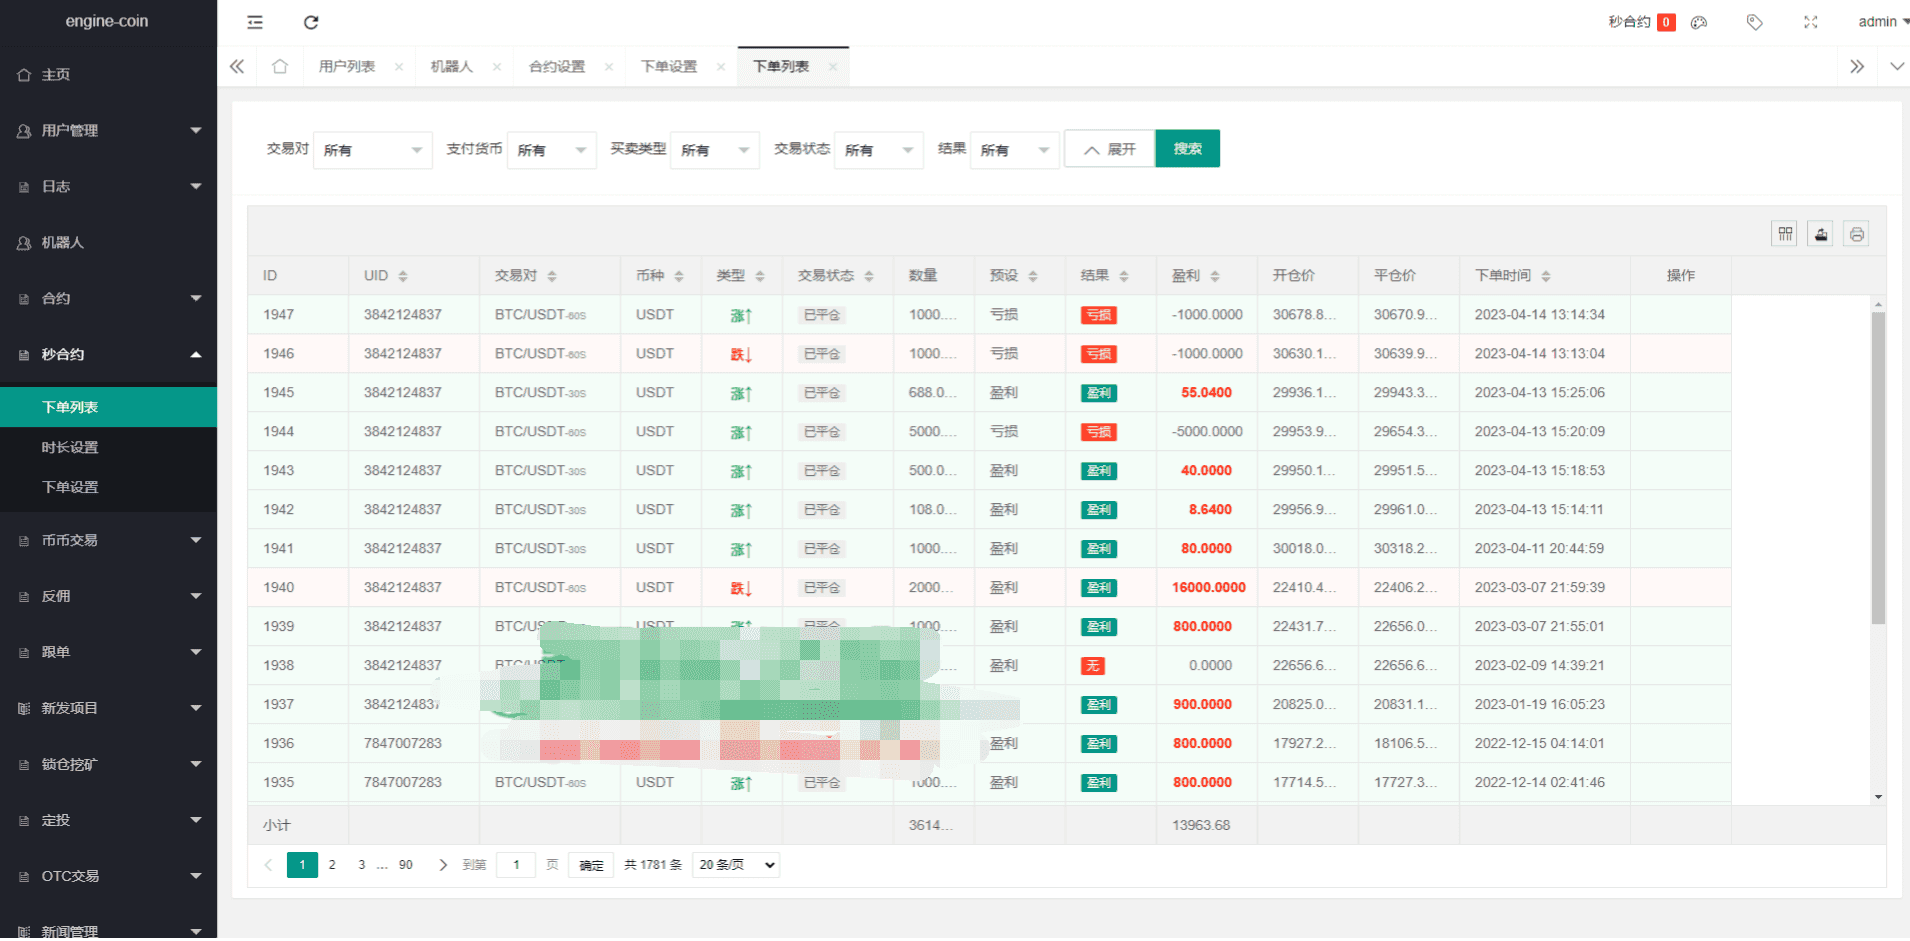Open the column filter grid icon
The image size is (1910, 941).
point(1785,234)
